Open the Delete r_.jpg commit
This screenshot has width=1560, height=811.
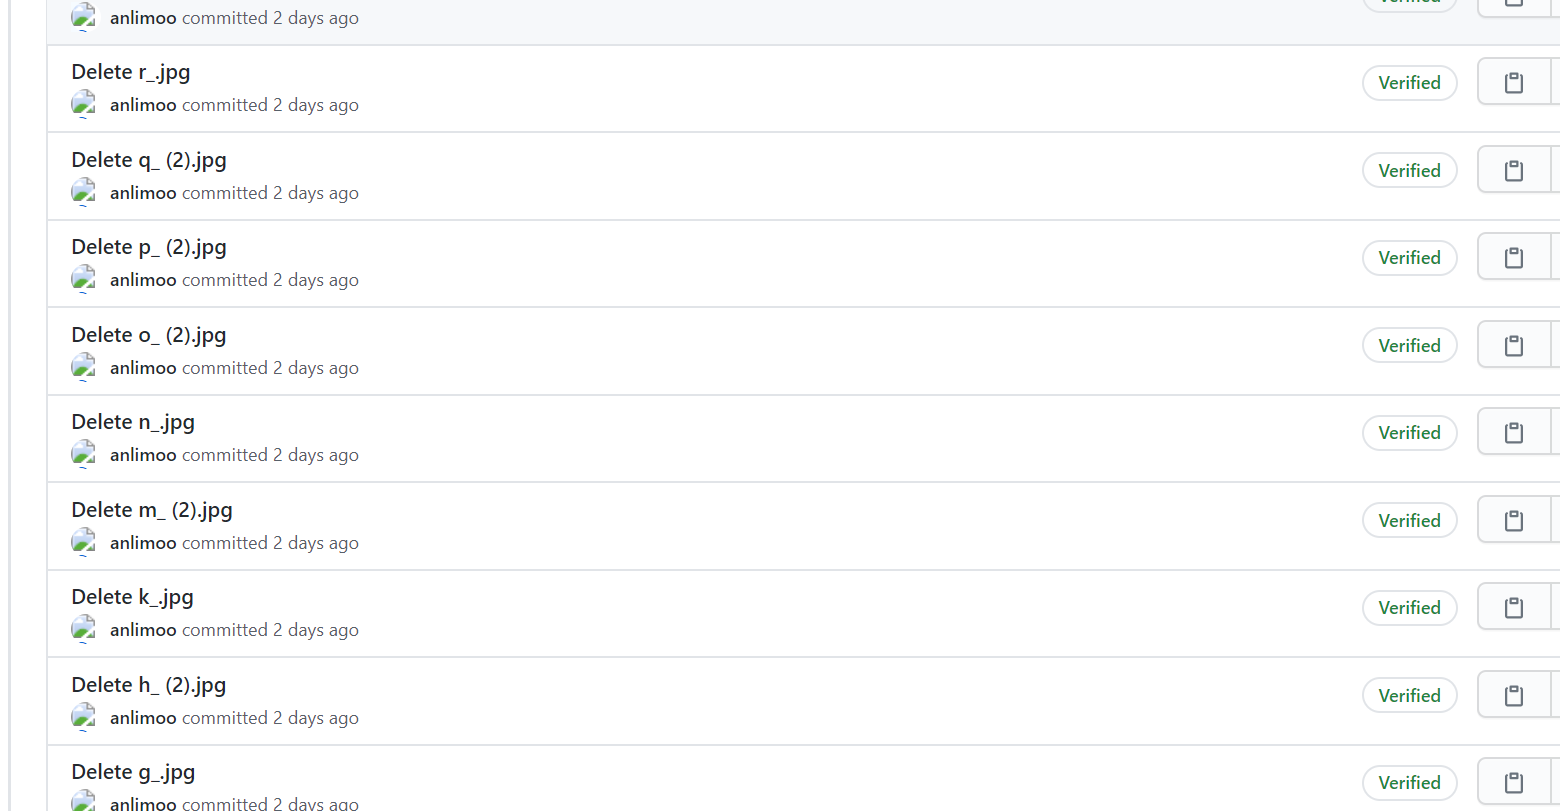pos(130,72)
